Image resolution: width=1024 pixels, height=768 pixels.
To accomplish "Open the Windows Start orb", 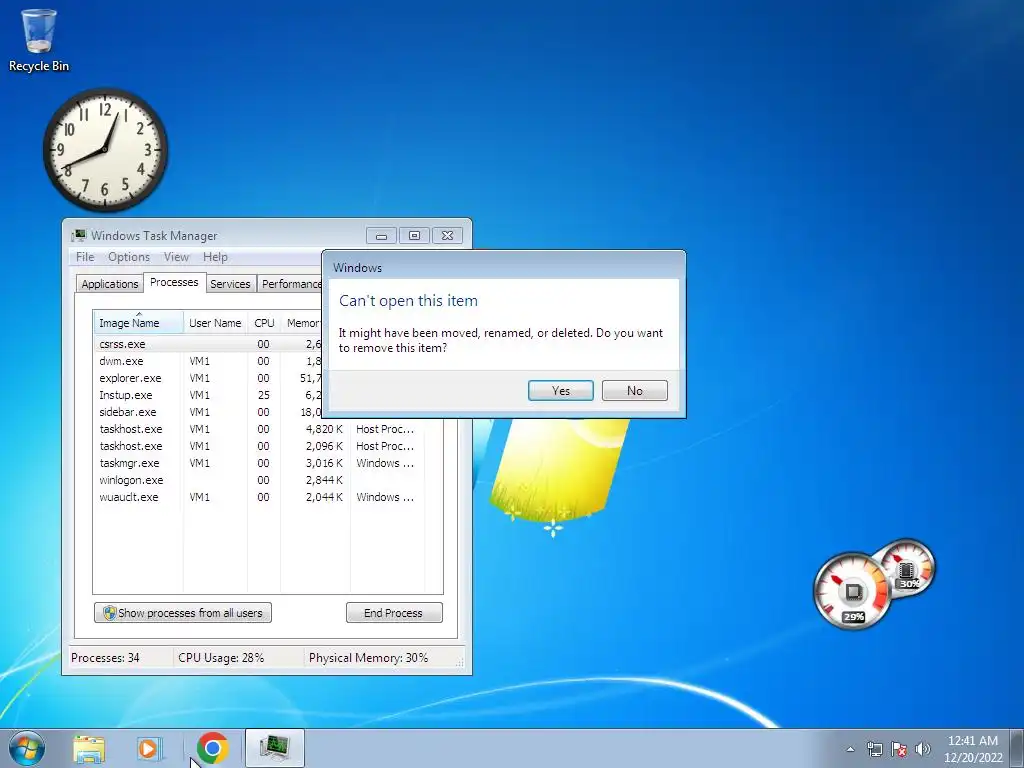I will [x=27, y=748].
